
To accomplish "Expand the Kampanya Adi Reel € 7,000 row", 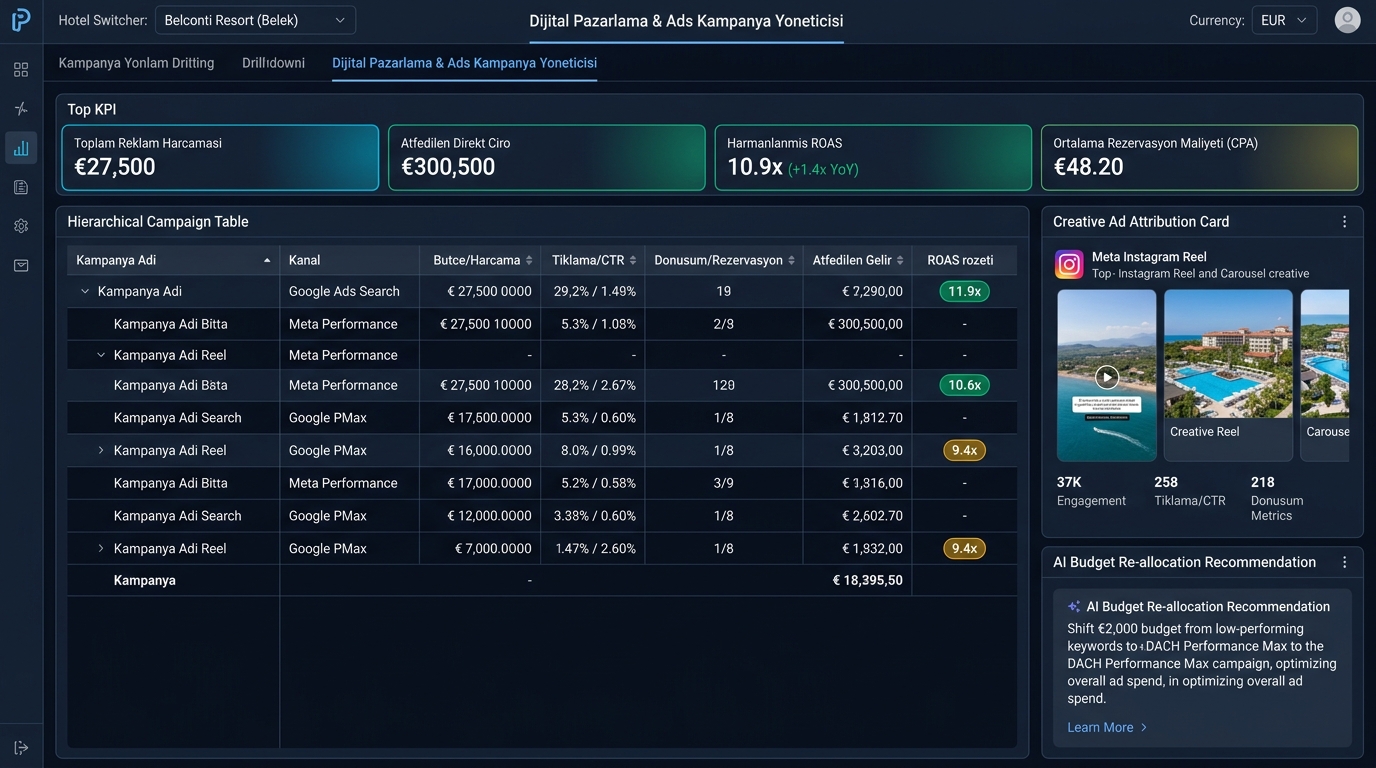I will [x=101, y=549].
